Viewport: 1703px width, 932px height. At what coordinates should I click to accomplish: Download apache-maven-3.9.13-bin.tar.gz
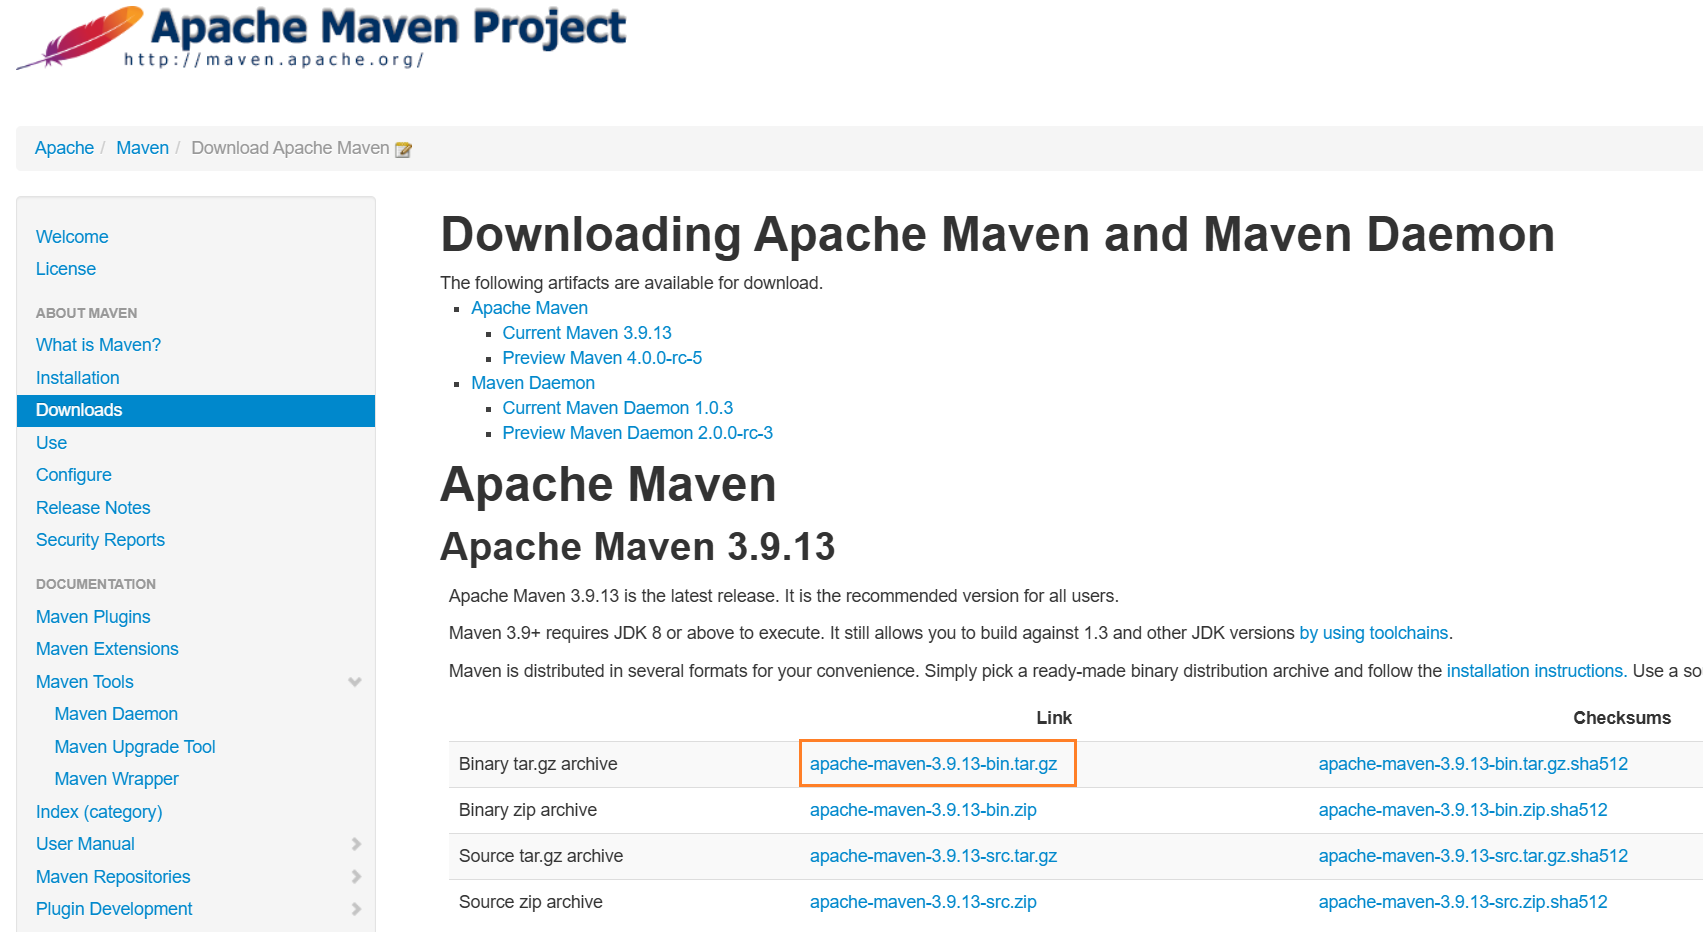point(933,764)
